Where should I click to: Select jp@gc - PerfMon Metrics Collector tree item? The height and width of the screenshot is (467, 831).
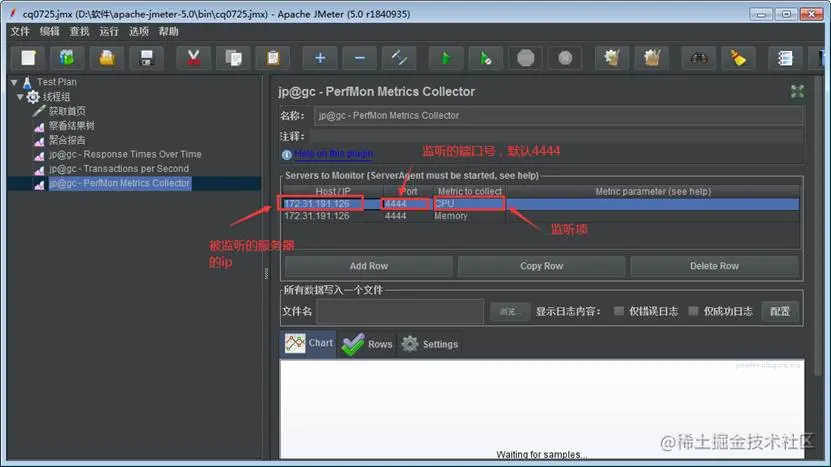(119, 183)
